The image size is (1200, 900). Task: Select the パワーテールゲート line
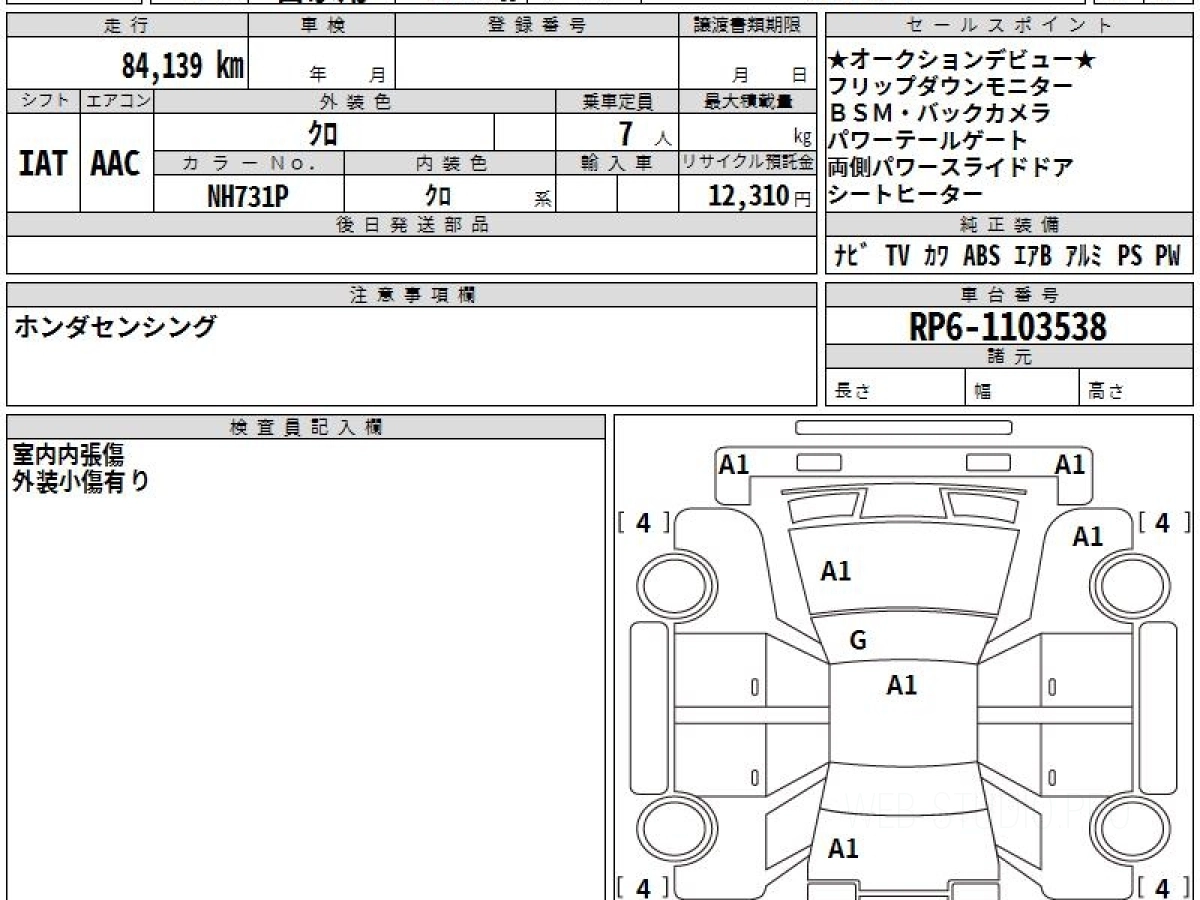coord(927,140)
